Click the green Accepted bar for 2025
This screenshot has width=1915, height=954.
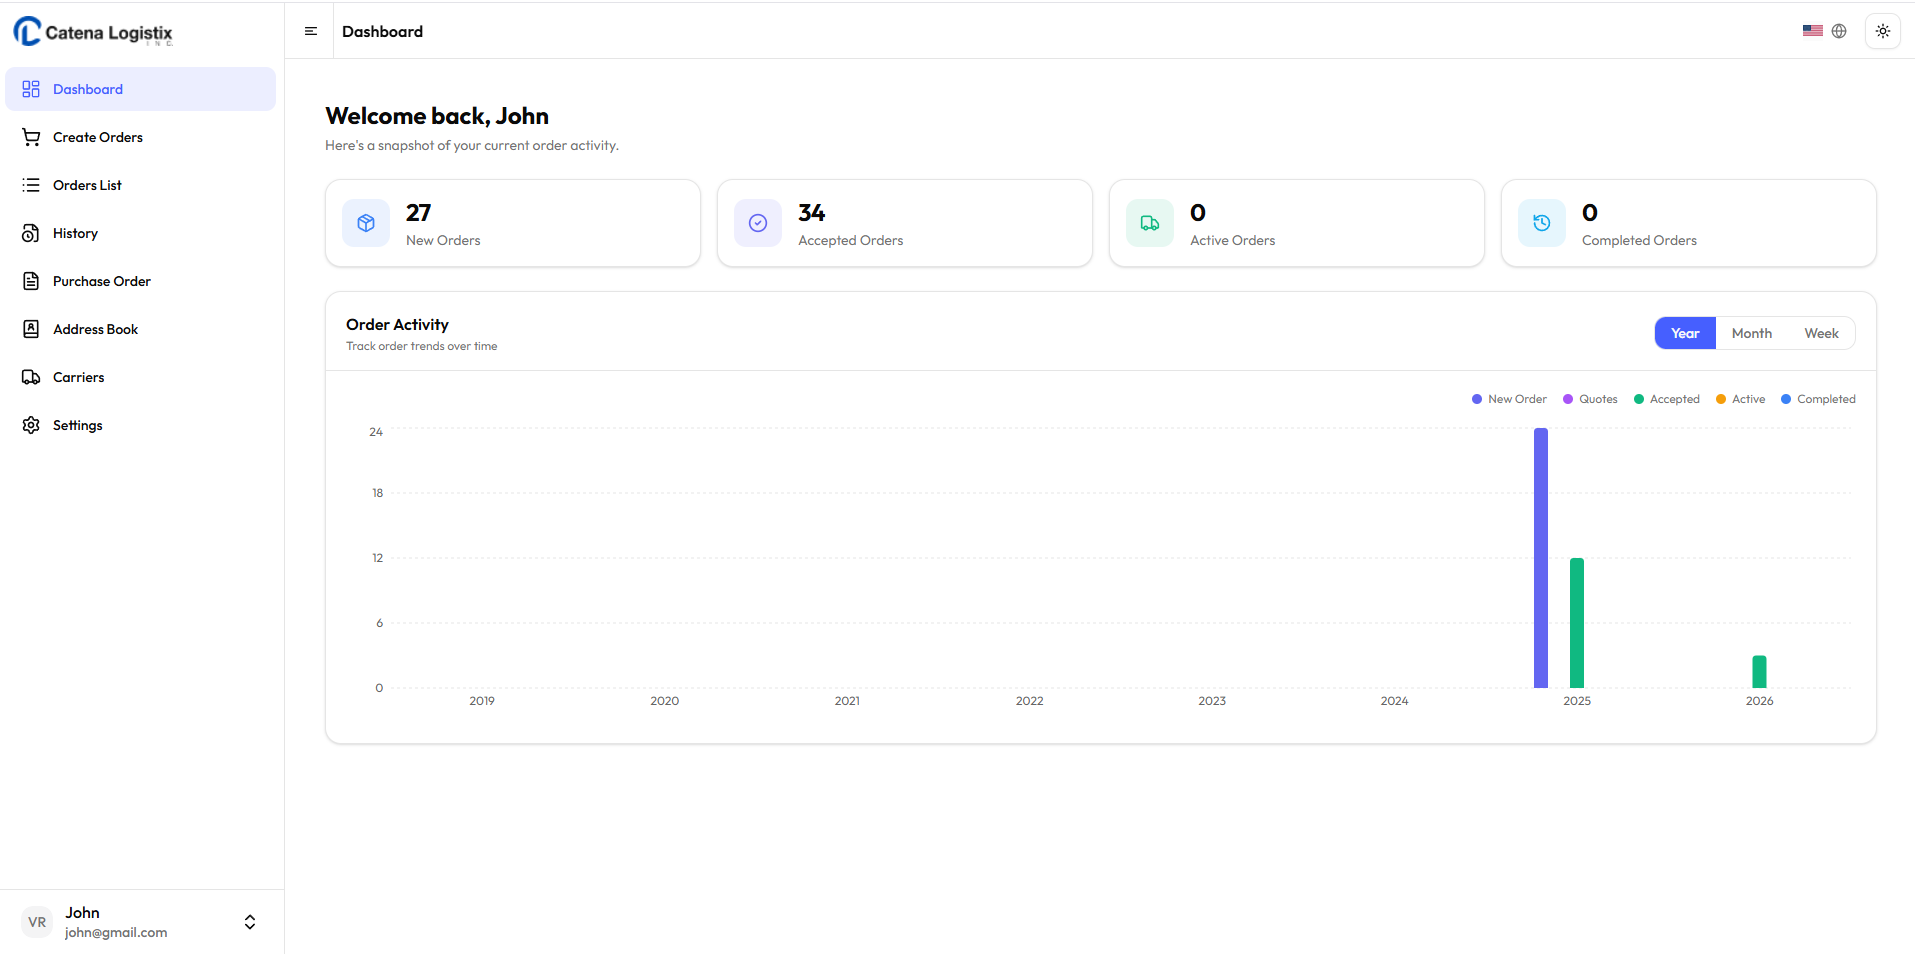[1577, 623]
